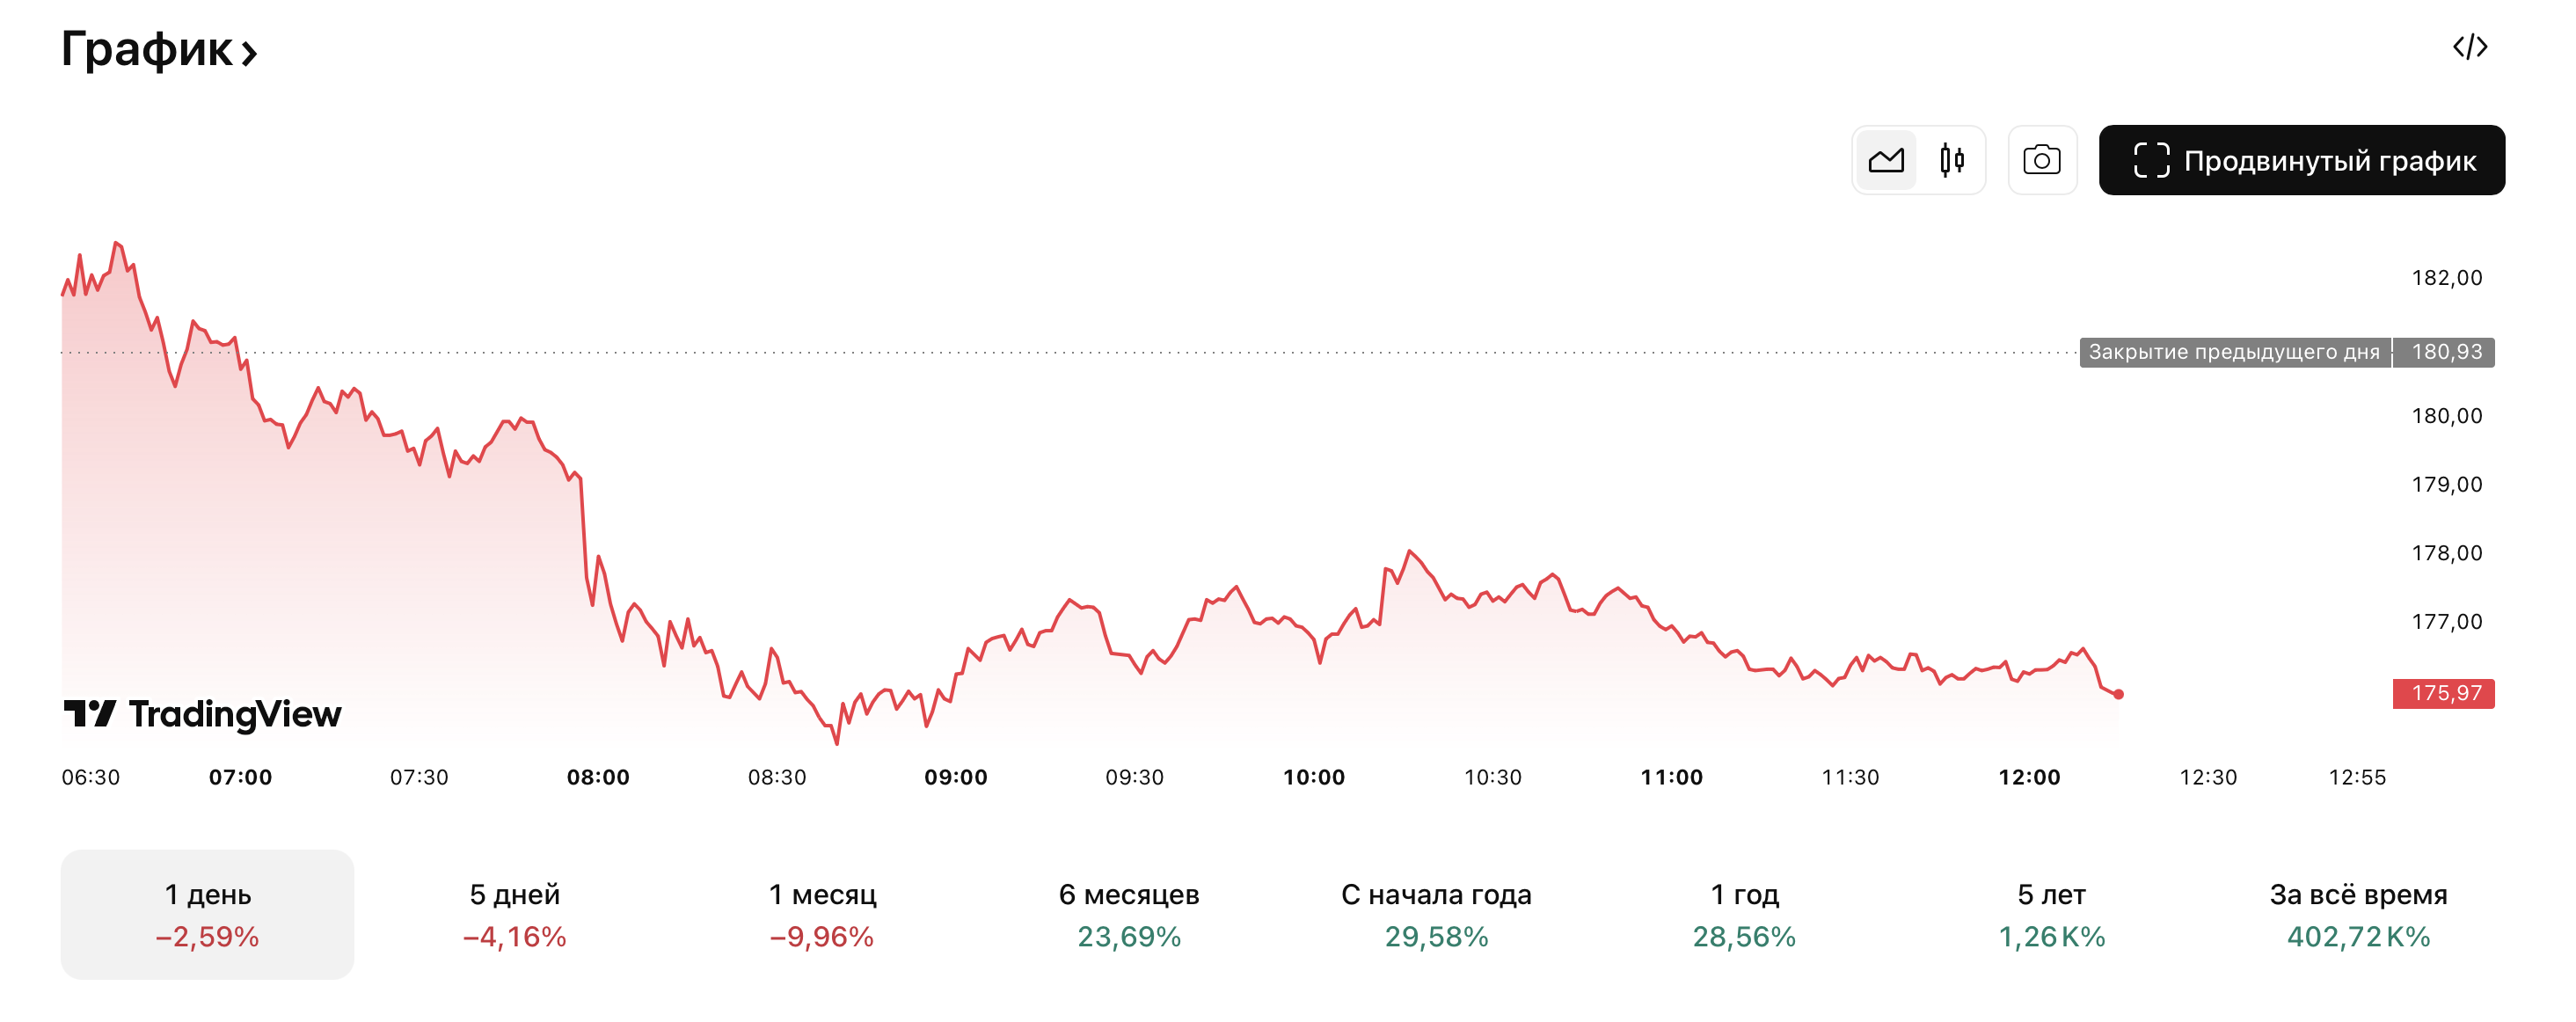Viewport: 2576px width, 1022px height.
Task: Open the График heading link
Action: point(147,49)
